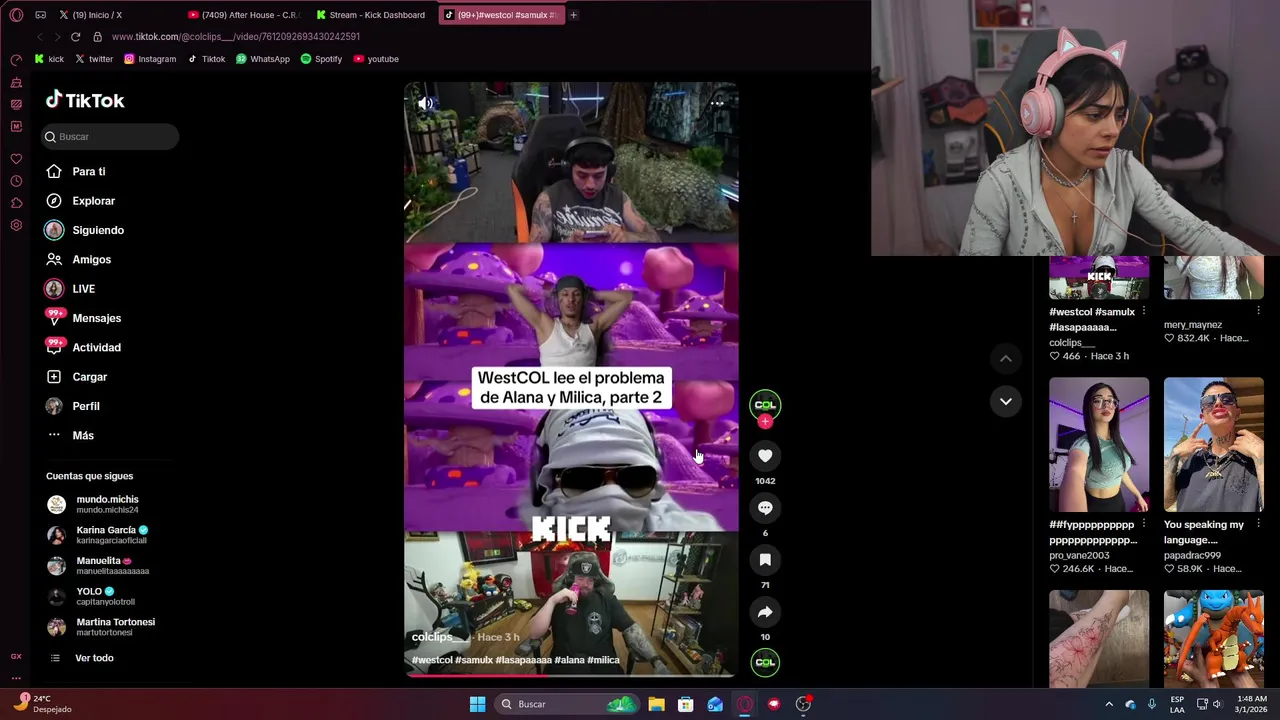This screenshot has height=720, width=1280.
Task: Open three-dots menu on mery_maynez card
Action: tap(1258, 311)
